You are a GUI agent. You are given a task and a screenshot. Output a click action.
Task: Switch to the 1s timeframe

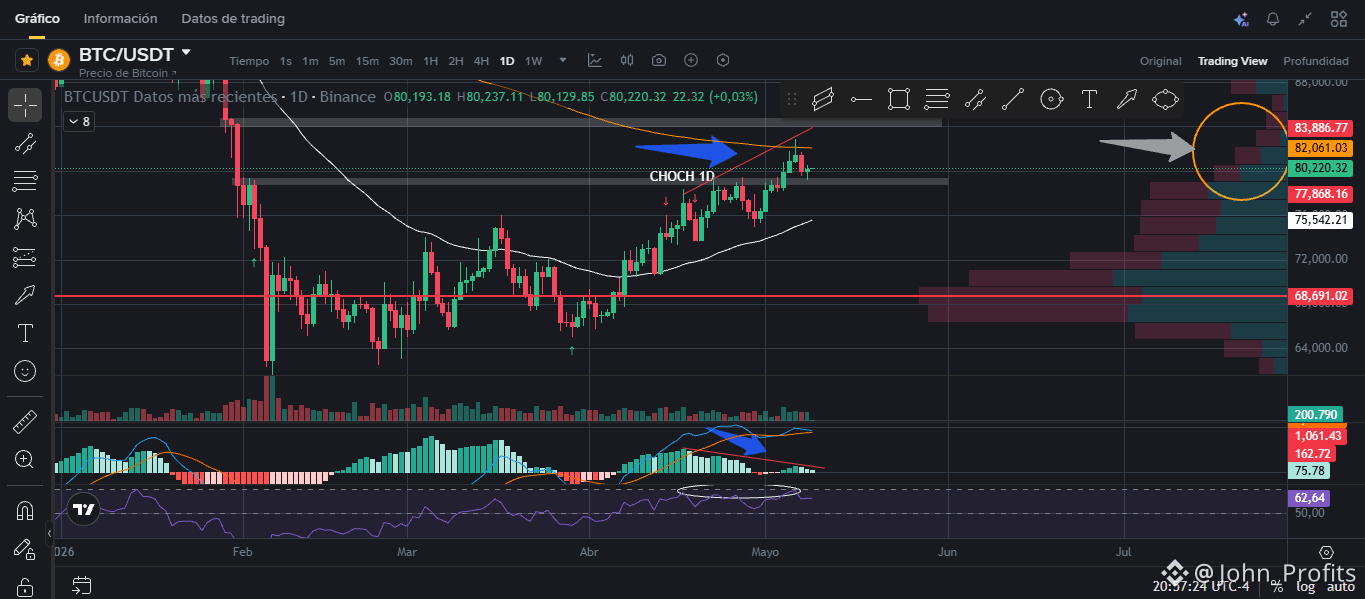point(286,61)
